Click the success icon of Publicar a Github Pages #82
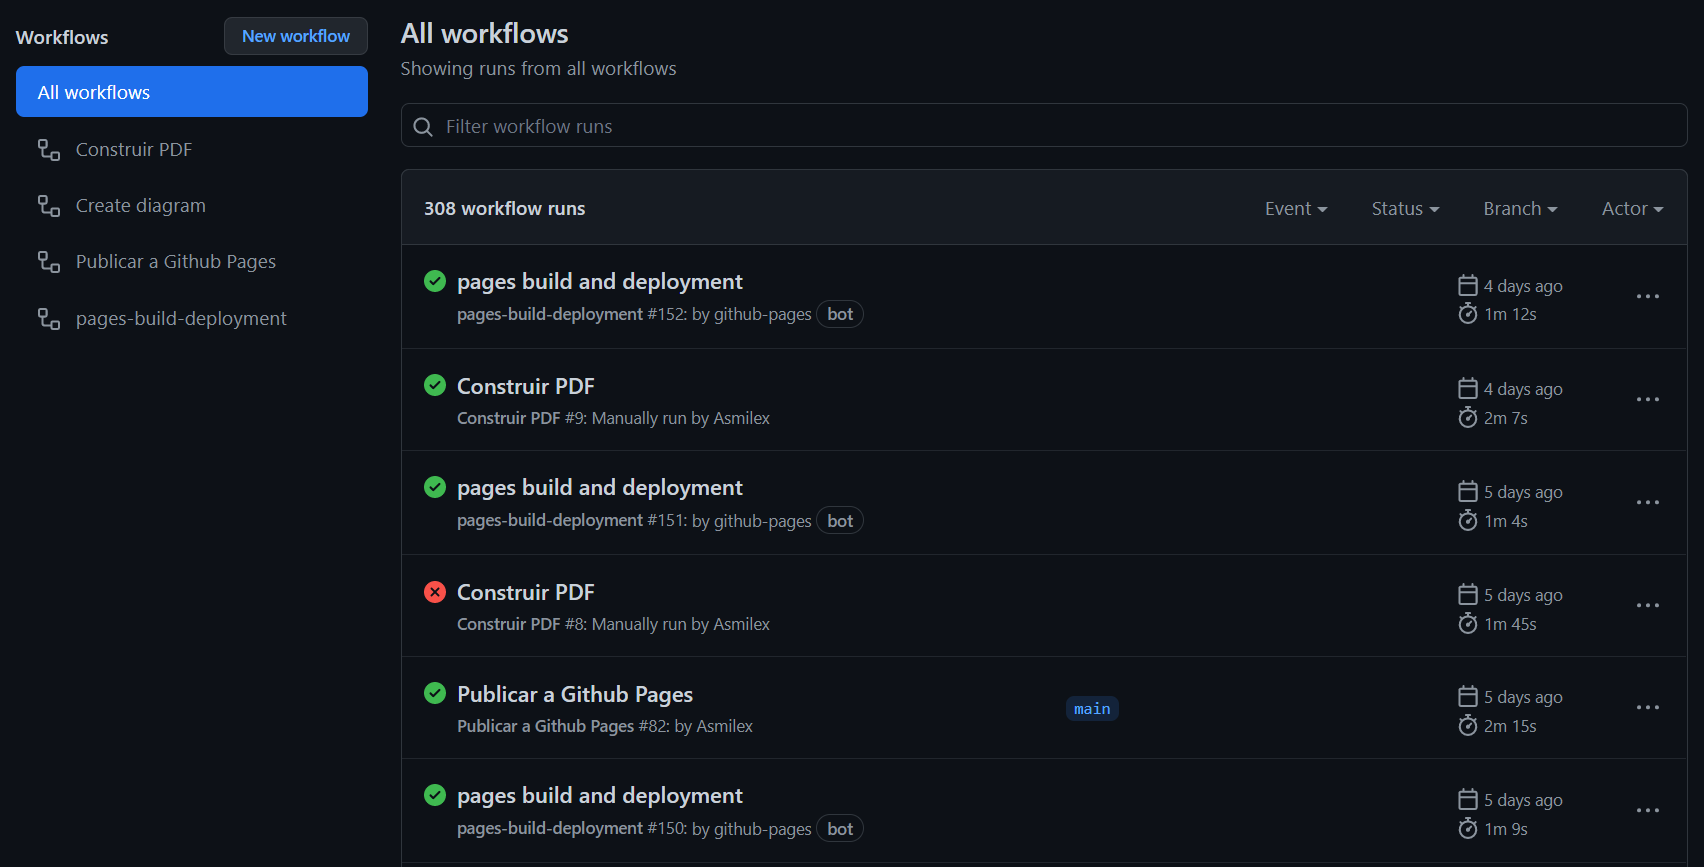The width and height of the screenshot is (1704, 867). click(x=435, y=693)
